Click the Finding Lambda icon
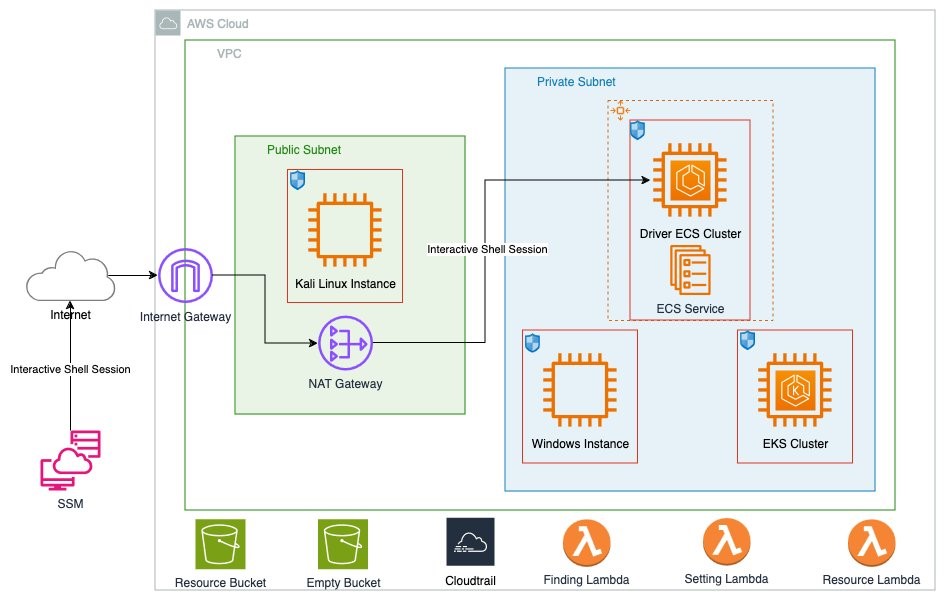 [586, 543]
